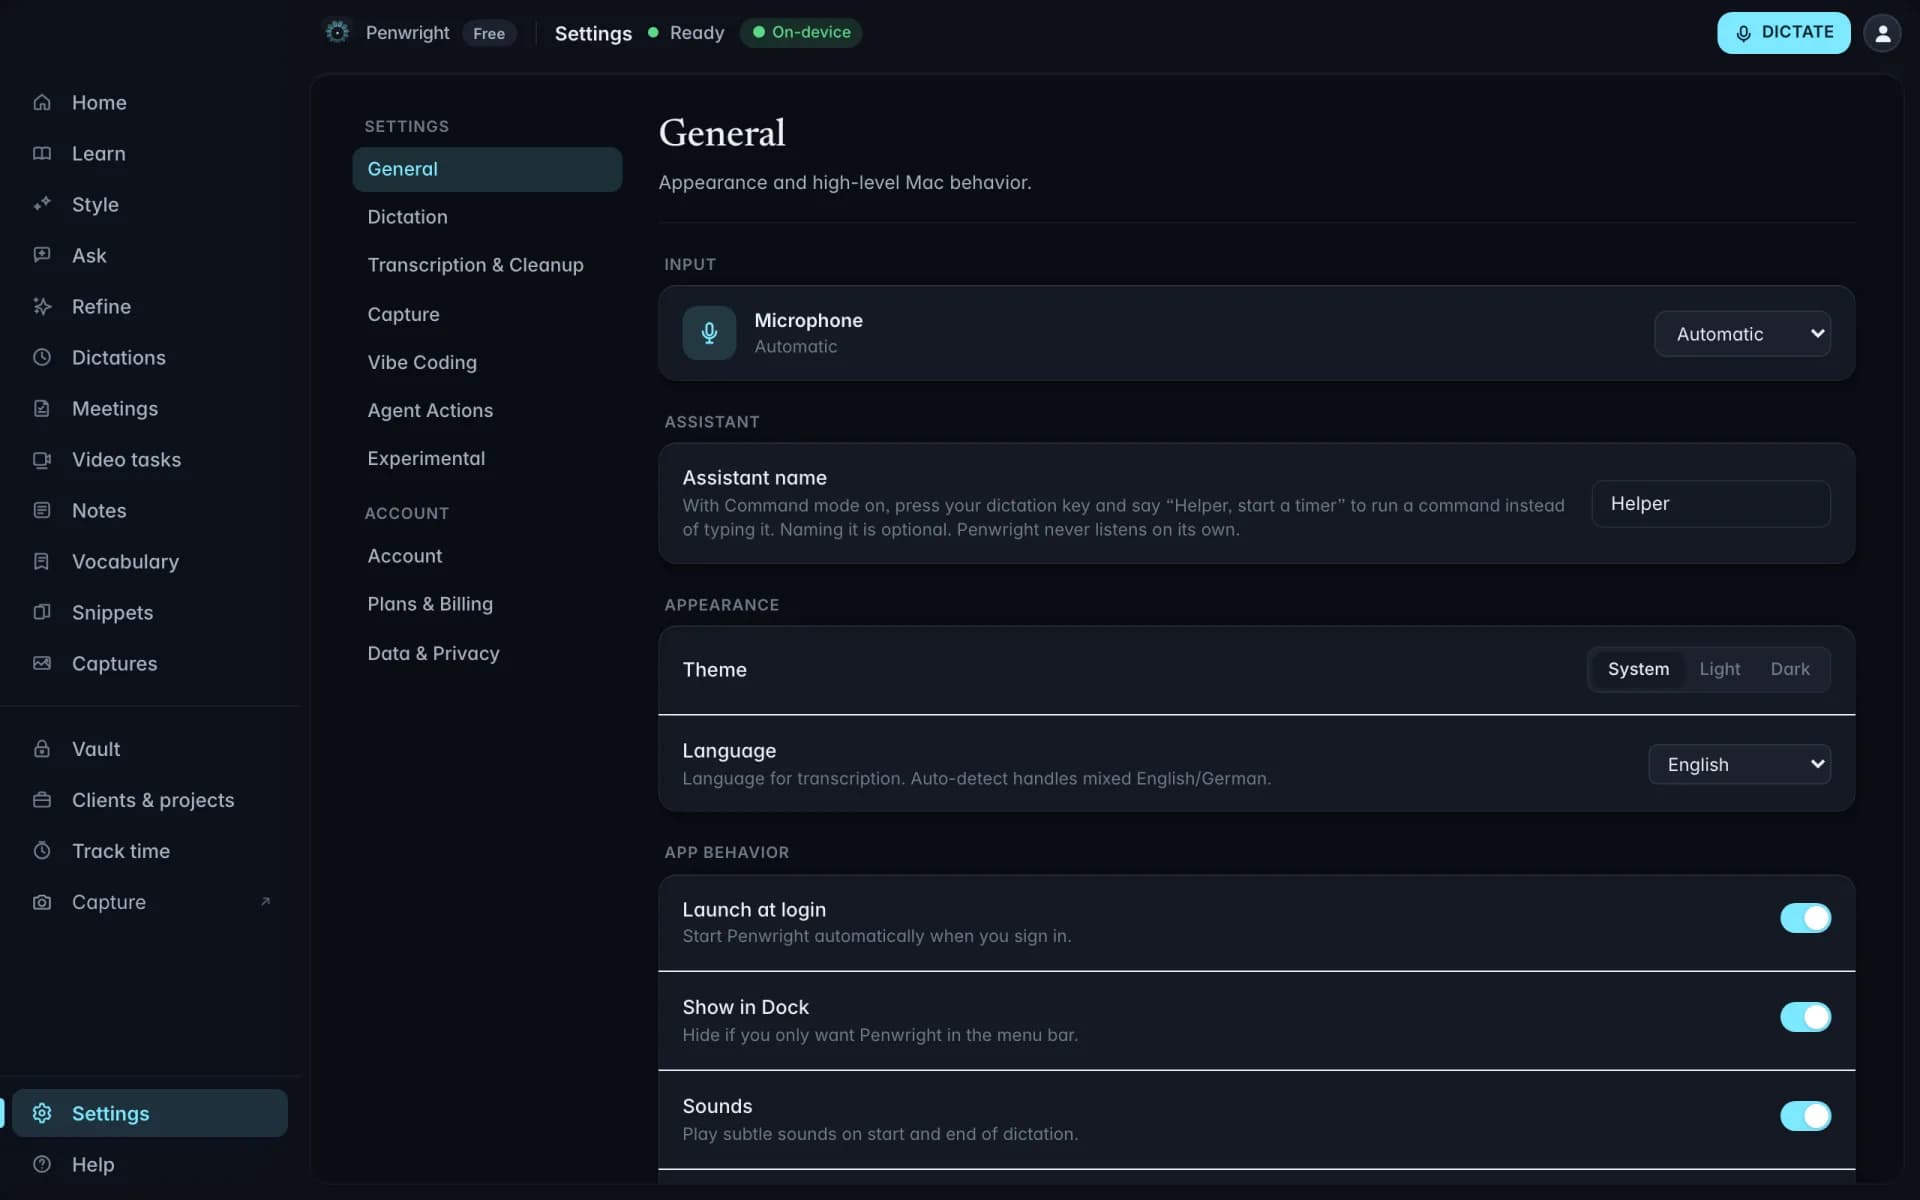
Task: Click the Captures image icon
Action: click(x=42, y=663)
